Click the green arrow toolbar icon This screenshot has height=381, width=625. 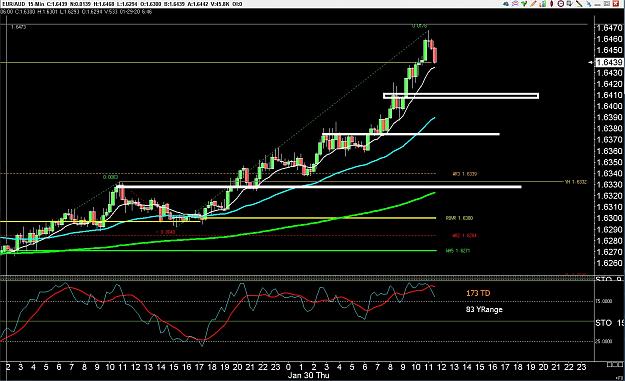point(524,4)
